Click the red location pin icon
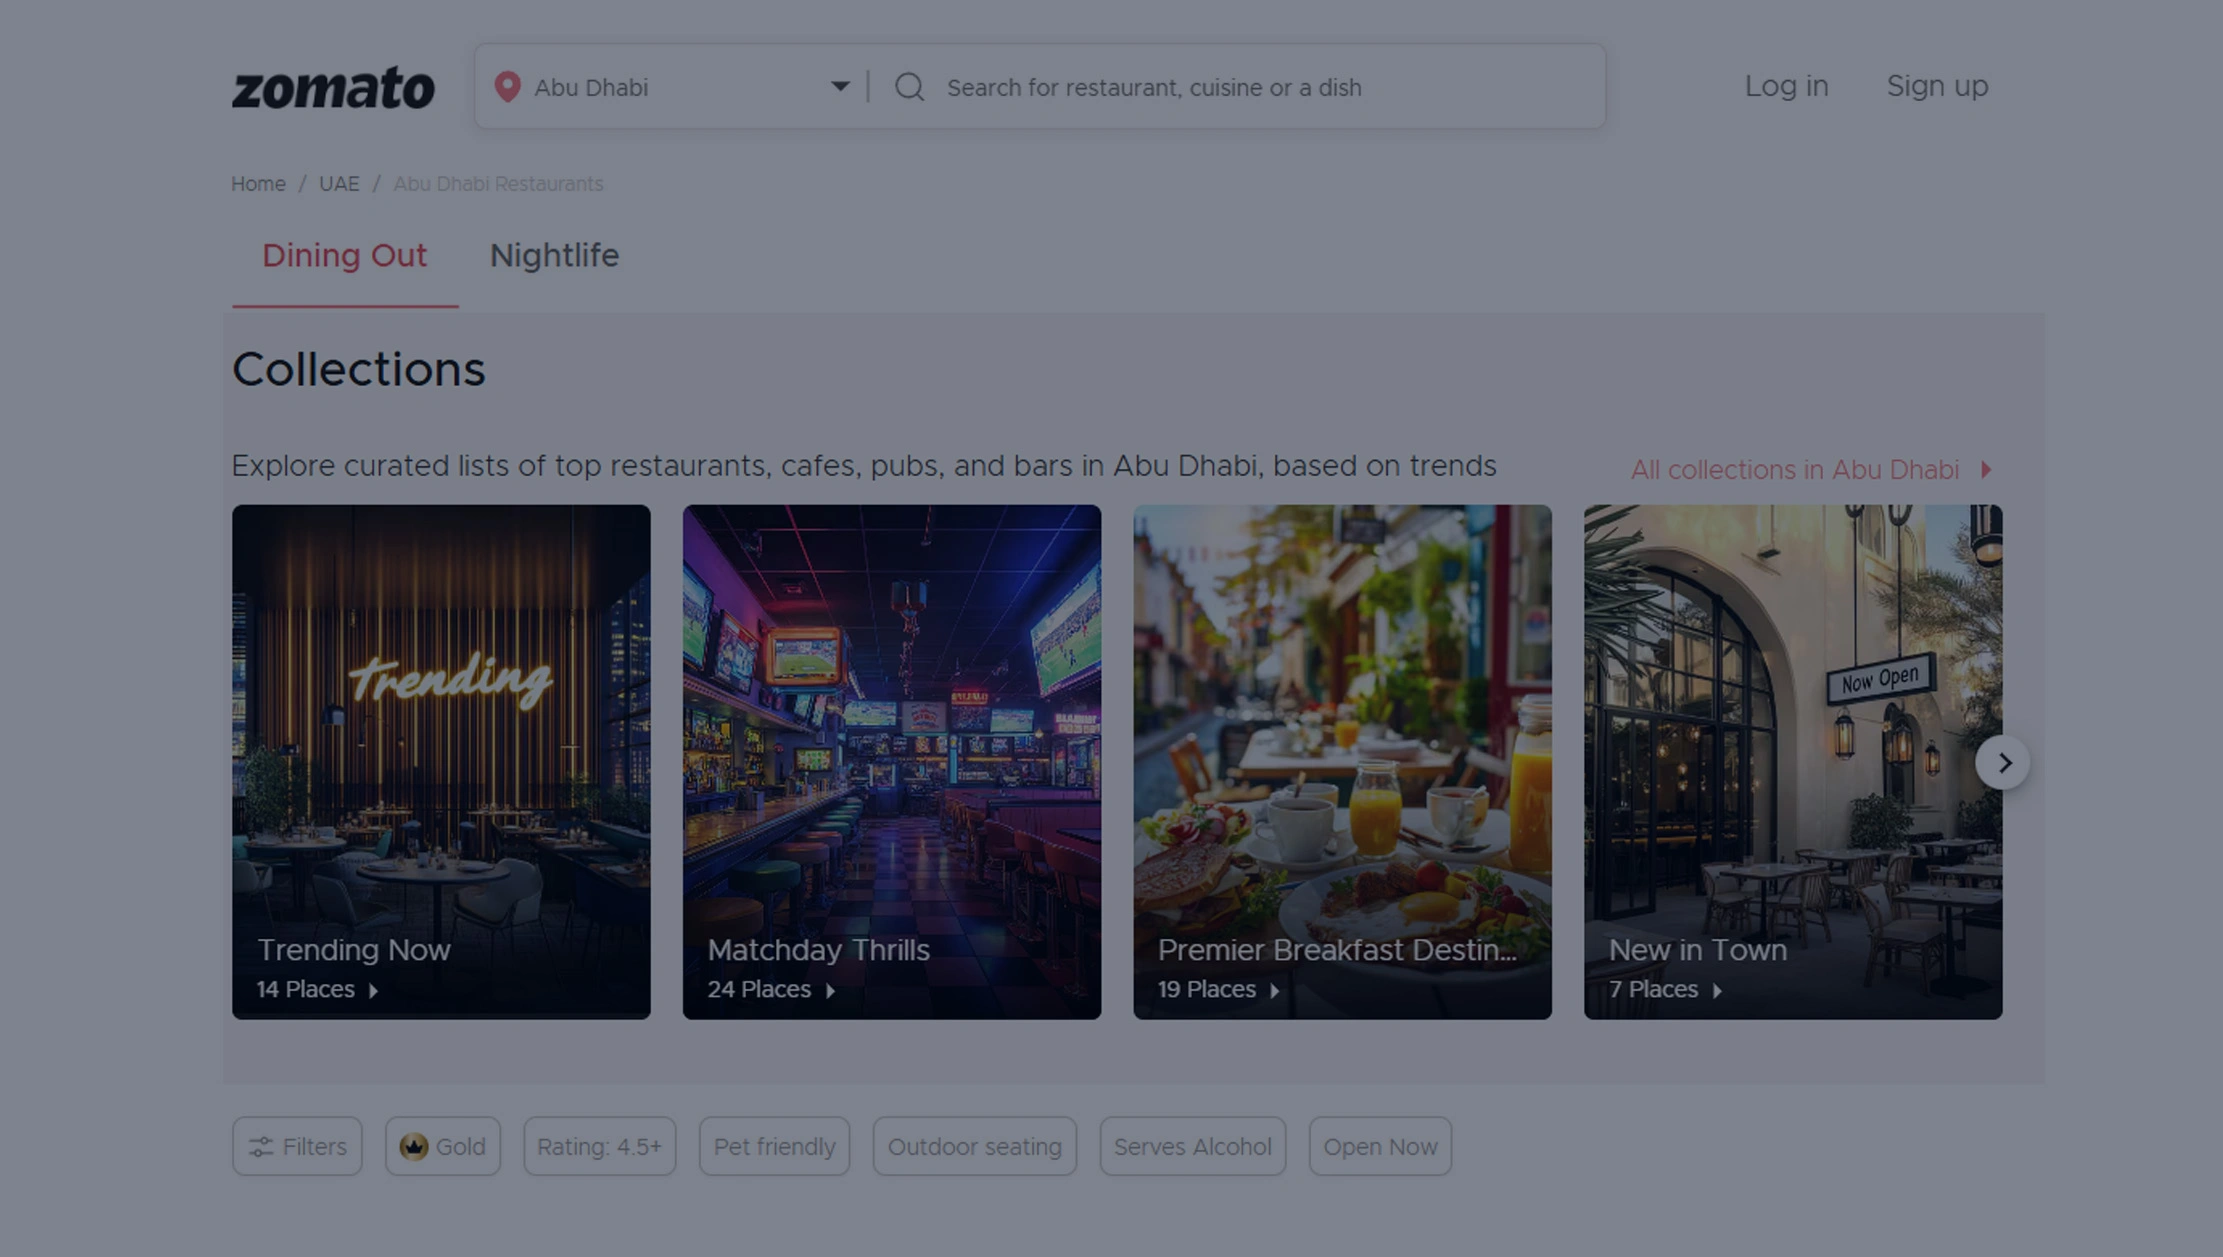 click(509, 87)
